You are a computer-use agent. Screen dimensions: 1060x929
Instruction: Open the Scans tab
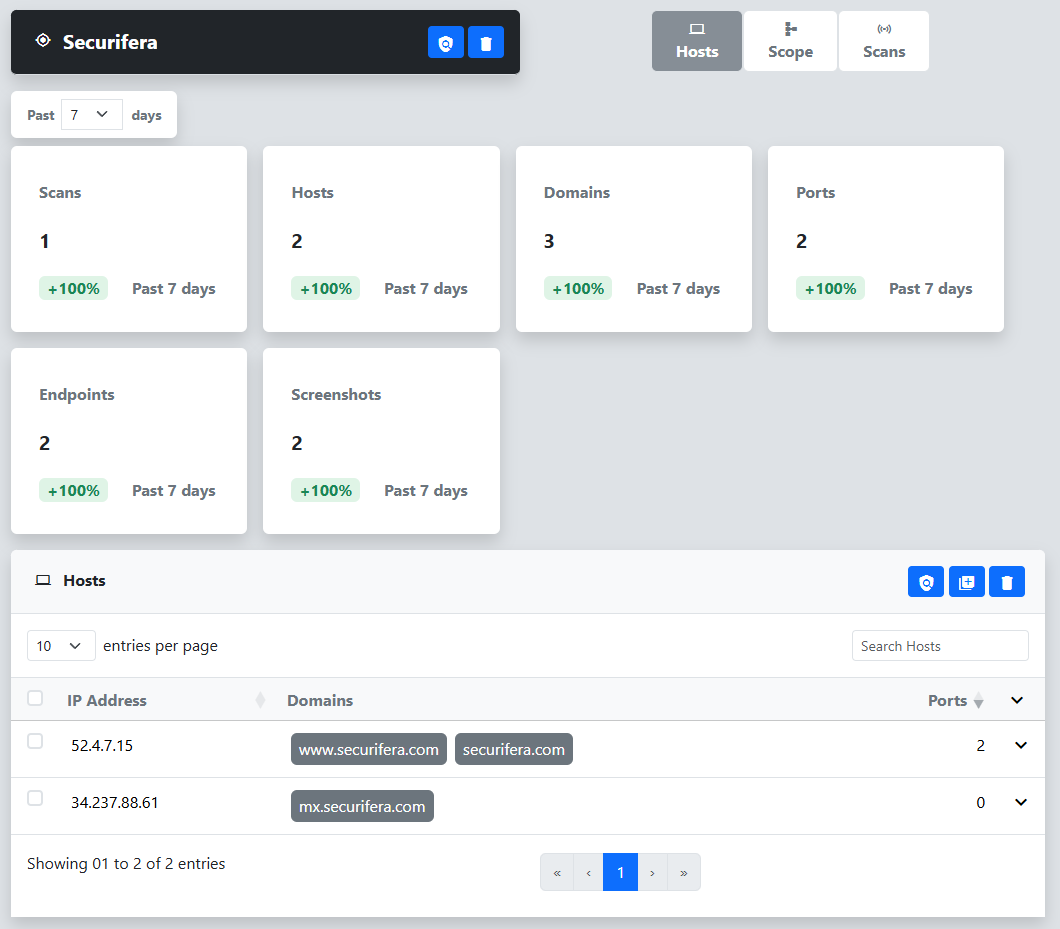[x=884, y=41]
